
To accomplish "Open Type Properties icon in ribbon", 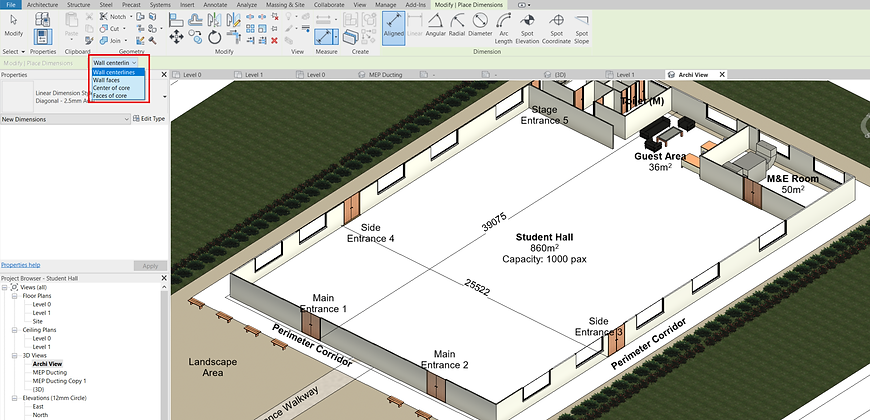I will click(x=42, y=19).
